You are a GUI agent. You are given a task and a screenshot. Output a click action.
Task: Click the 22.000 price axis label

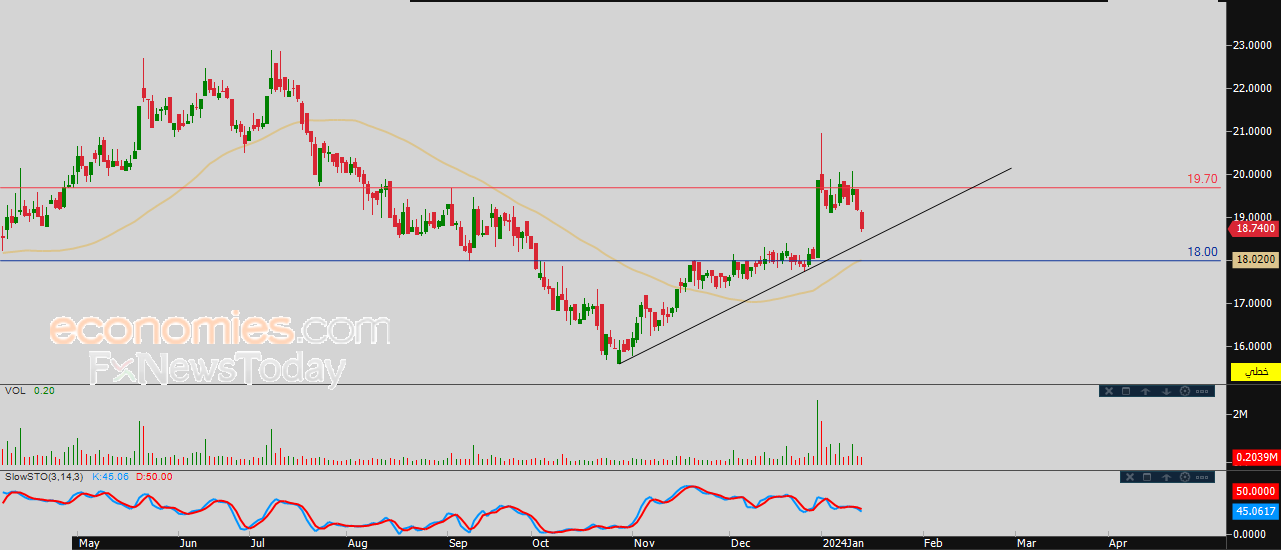point(1253,88)
